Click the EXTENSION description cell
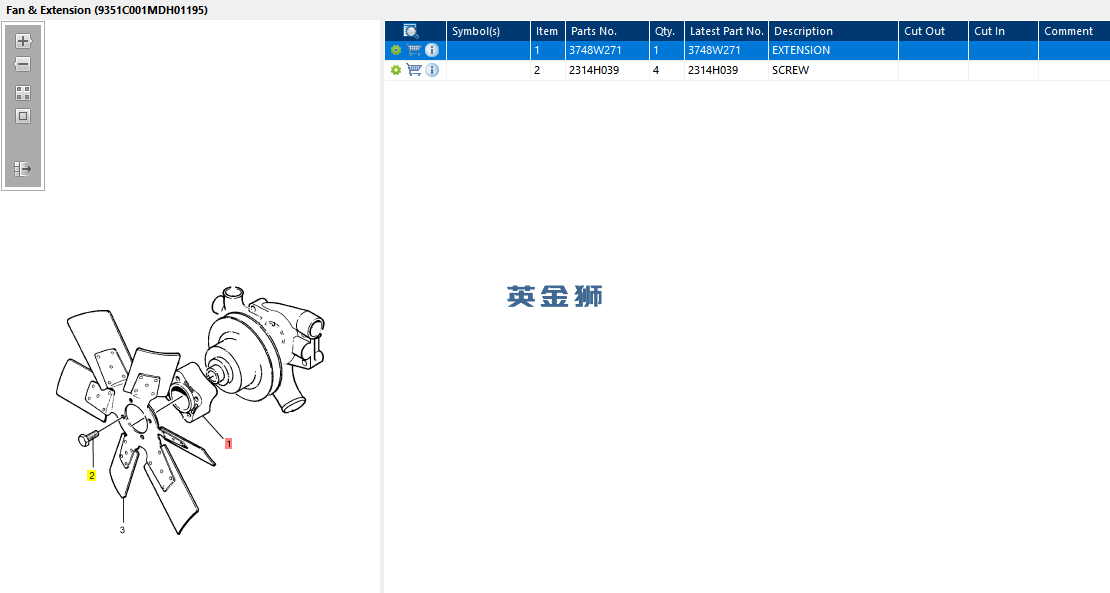1110x593 pixels. click(833, 50)
